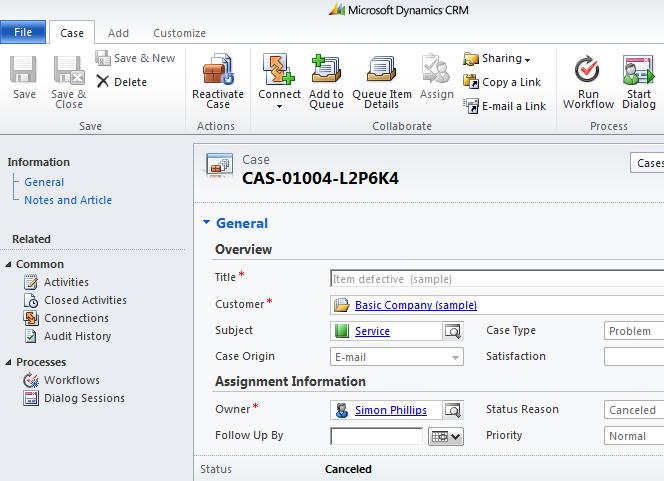Click the Reactivate Case icon
The width and height of the screenshot is (664, 481).
click(218, 69)
